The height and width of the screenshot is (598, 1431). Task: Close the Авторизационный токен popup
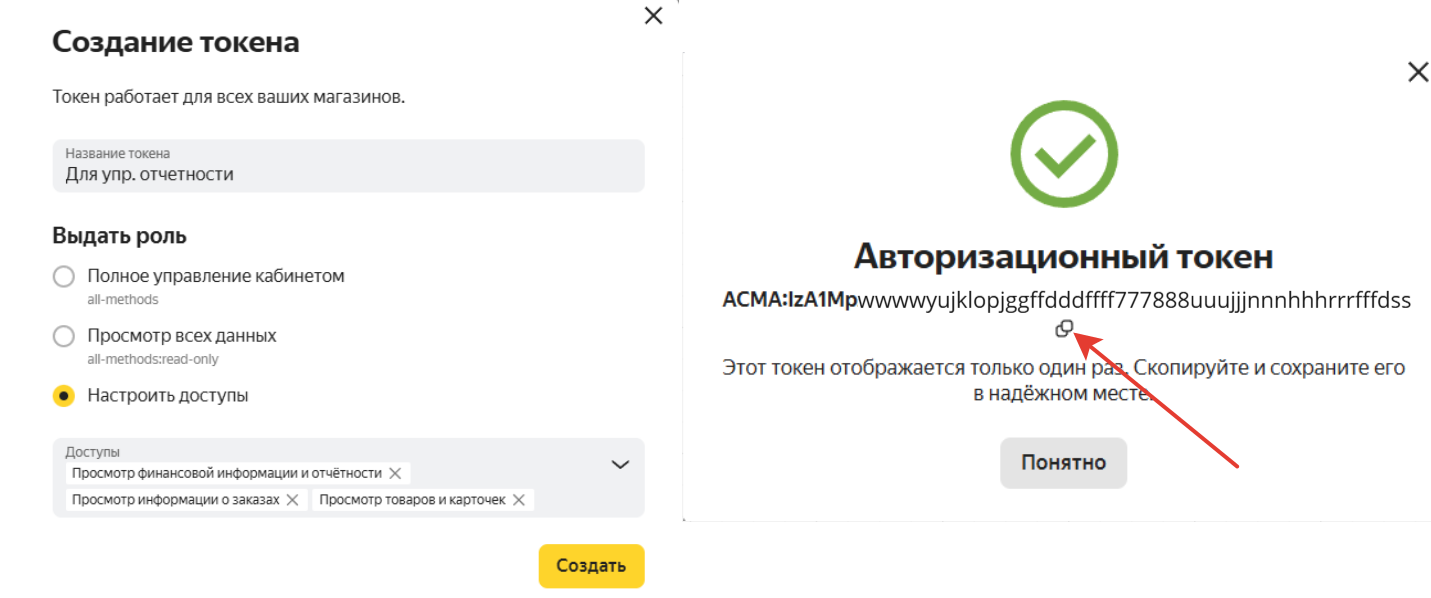pyautogui.click(x=1418, y=72)
